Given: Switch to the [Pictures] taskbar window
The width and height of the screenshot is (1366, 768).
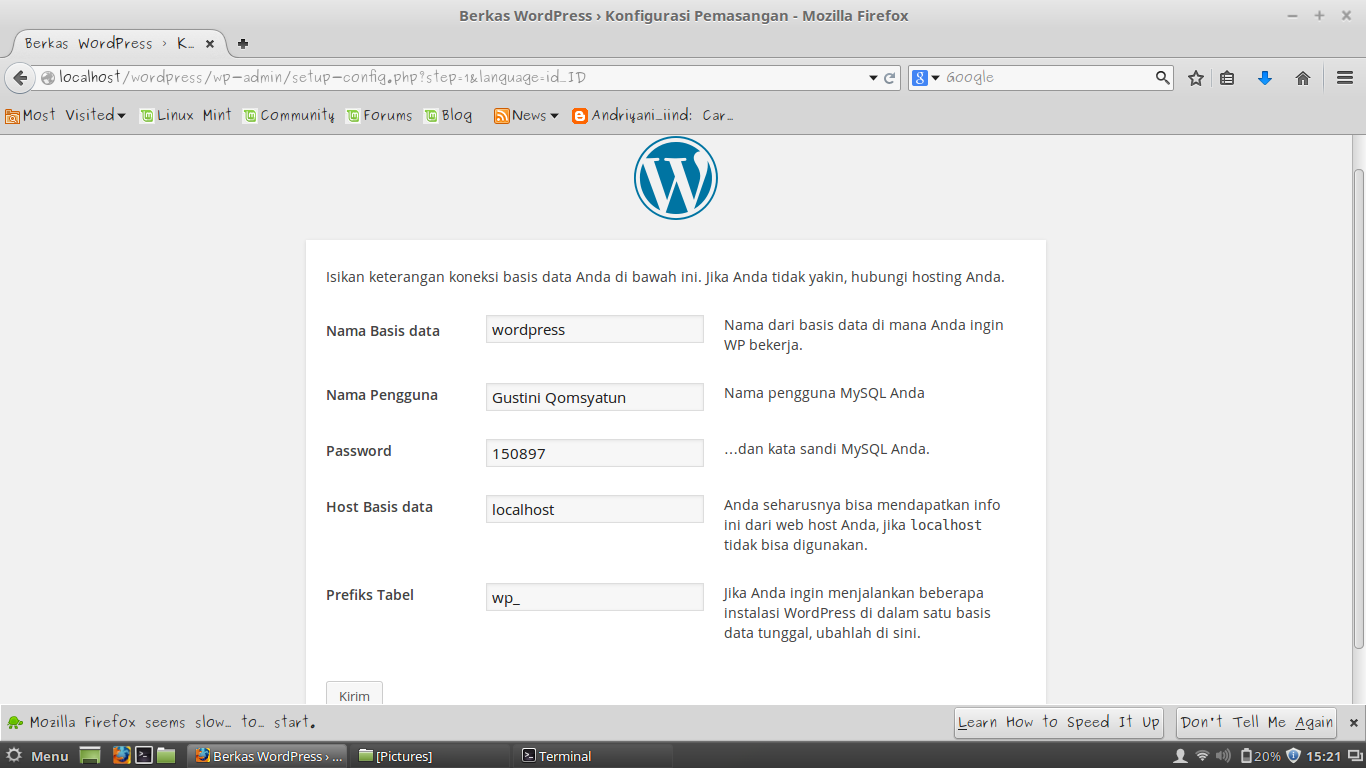Looking at the screenshot, I should pyautogui.click(x=432, y=756).
